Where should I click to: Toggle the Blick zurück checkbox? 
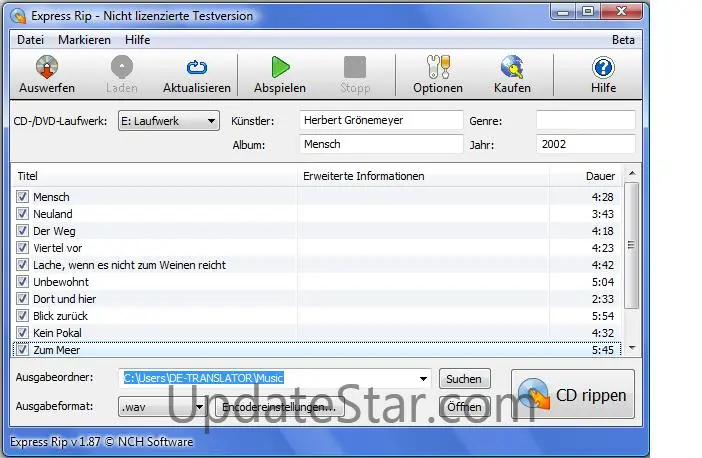[22, 316]
